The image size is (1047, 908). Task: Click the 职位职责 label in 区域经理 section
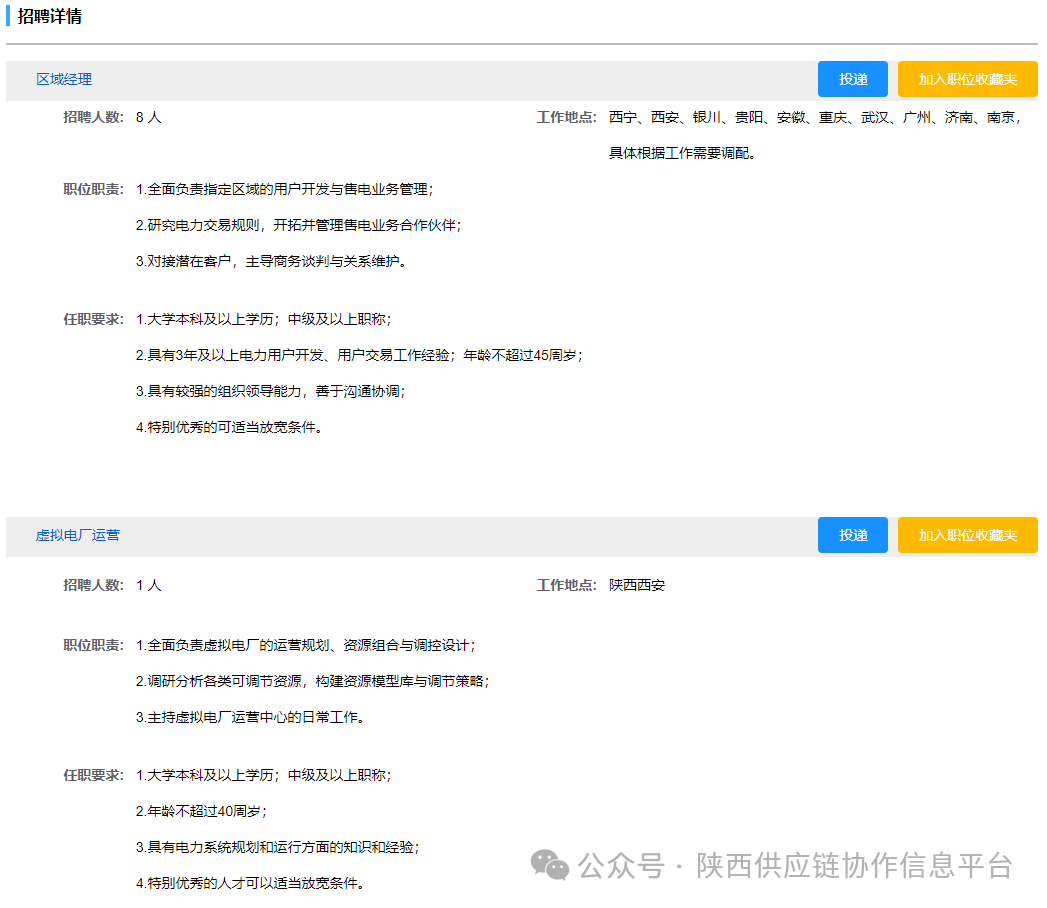click(x=93, y=190)
